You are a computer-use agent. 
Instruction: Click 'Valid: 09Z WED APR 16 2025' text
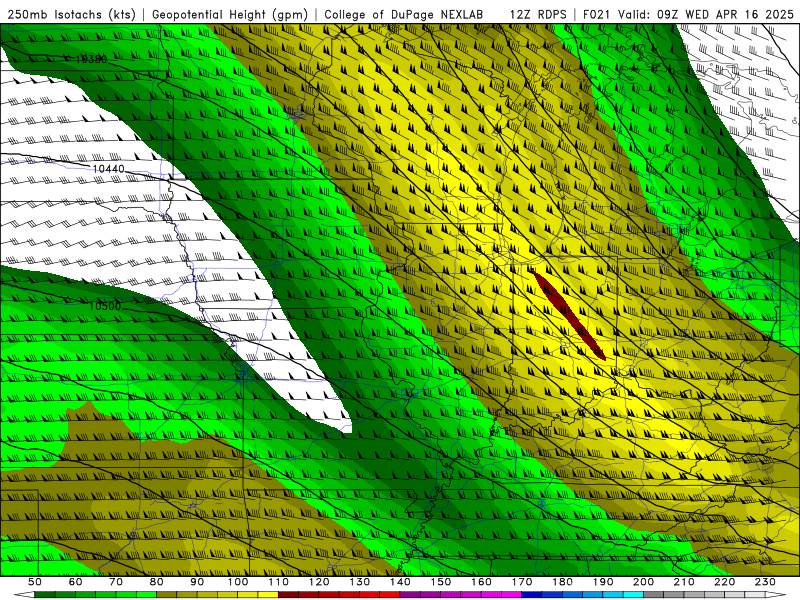(706, 15)
